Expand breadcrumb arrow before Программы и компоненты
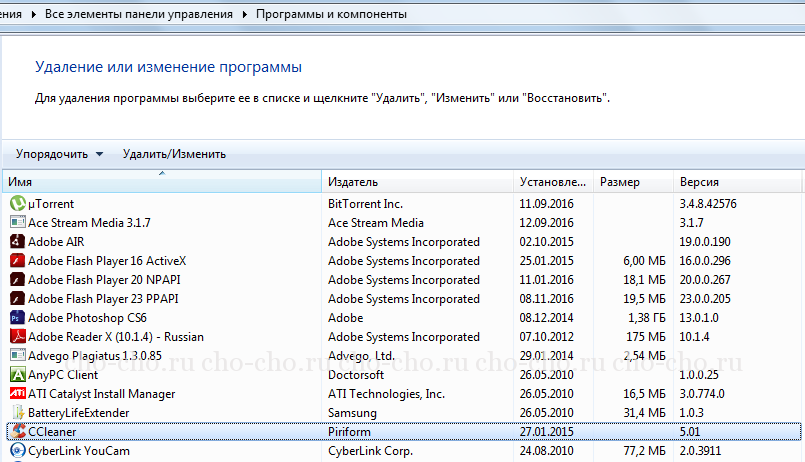 246,15
